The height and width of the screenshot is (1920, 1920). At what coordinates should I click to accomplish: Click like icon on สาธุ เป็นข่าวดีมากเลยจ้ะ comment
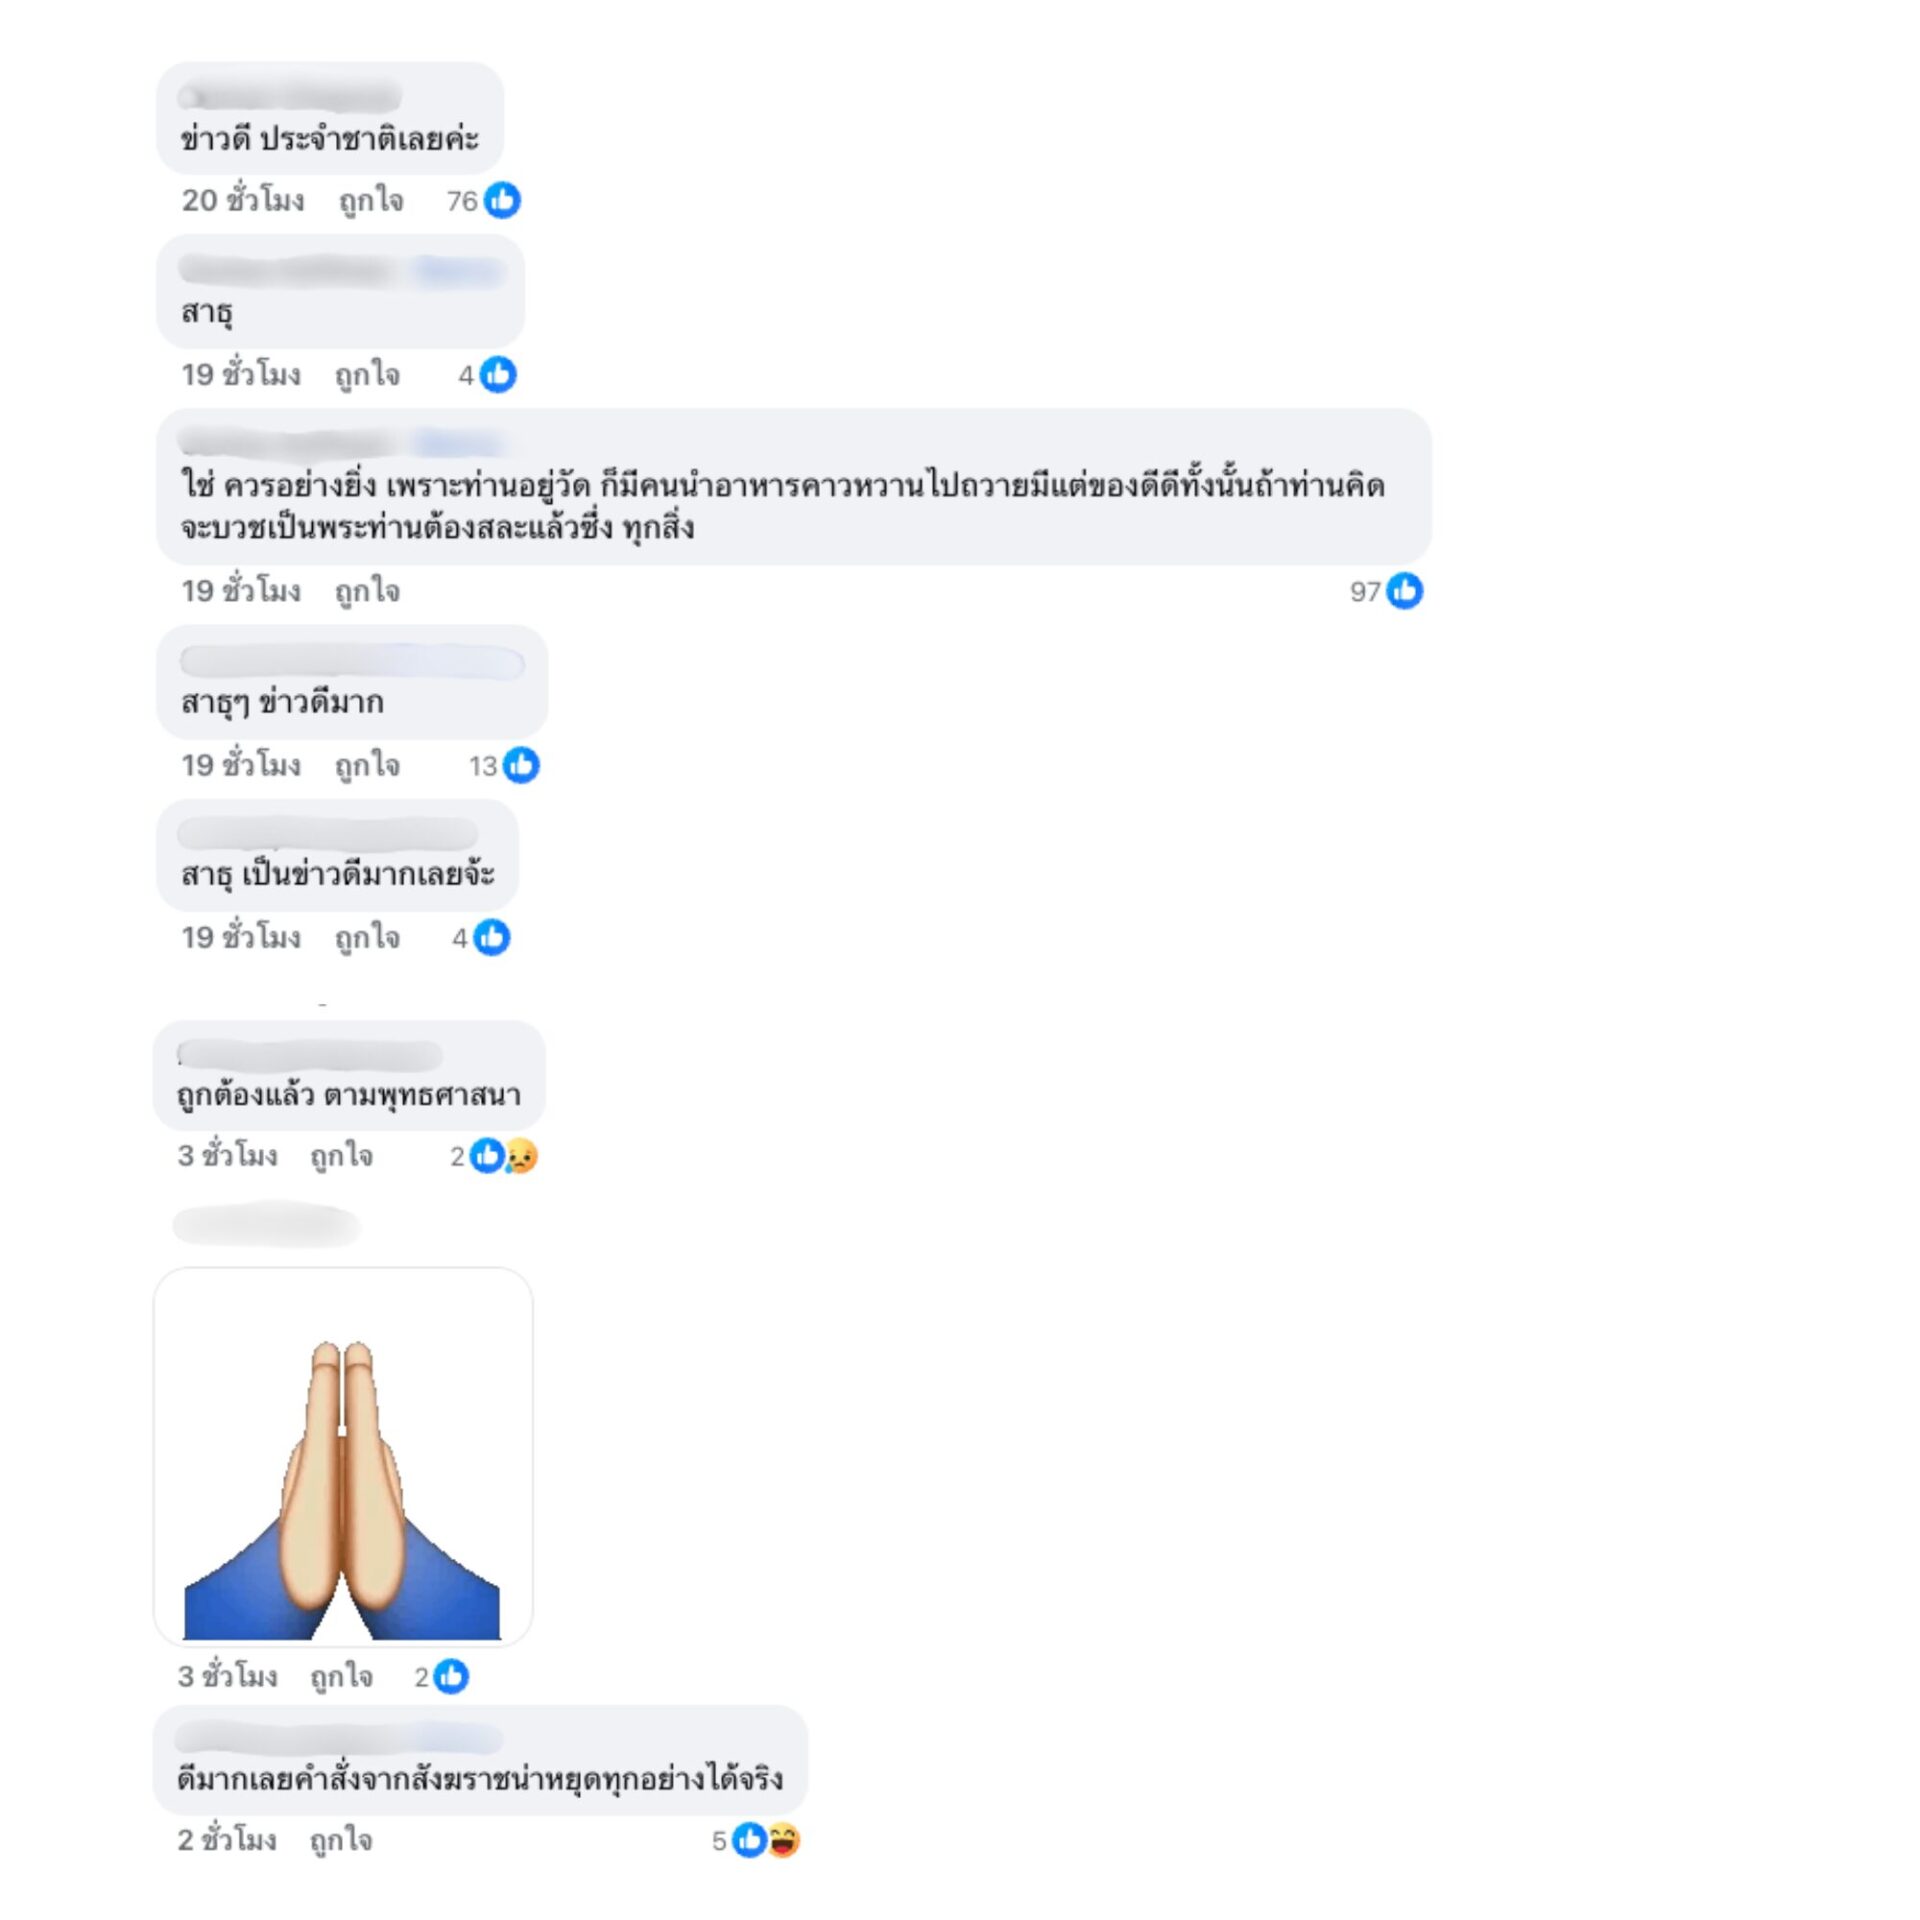tap(491, 938)
